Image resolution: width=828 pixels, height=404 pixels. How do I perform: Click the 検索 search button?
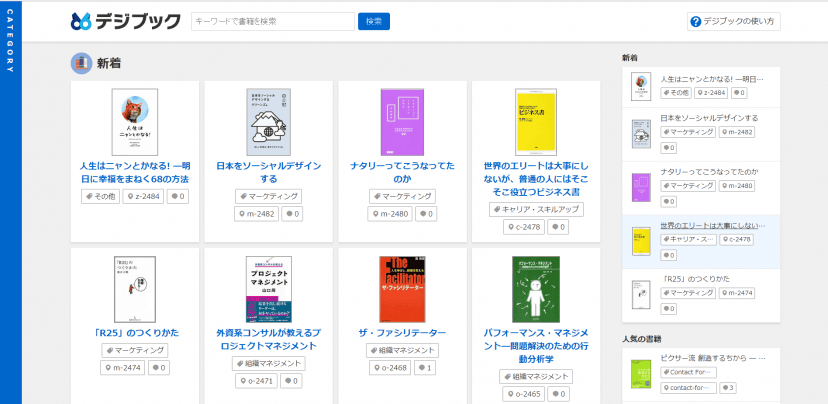pos(373,21)
